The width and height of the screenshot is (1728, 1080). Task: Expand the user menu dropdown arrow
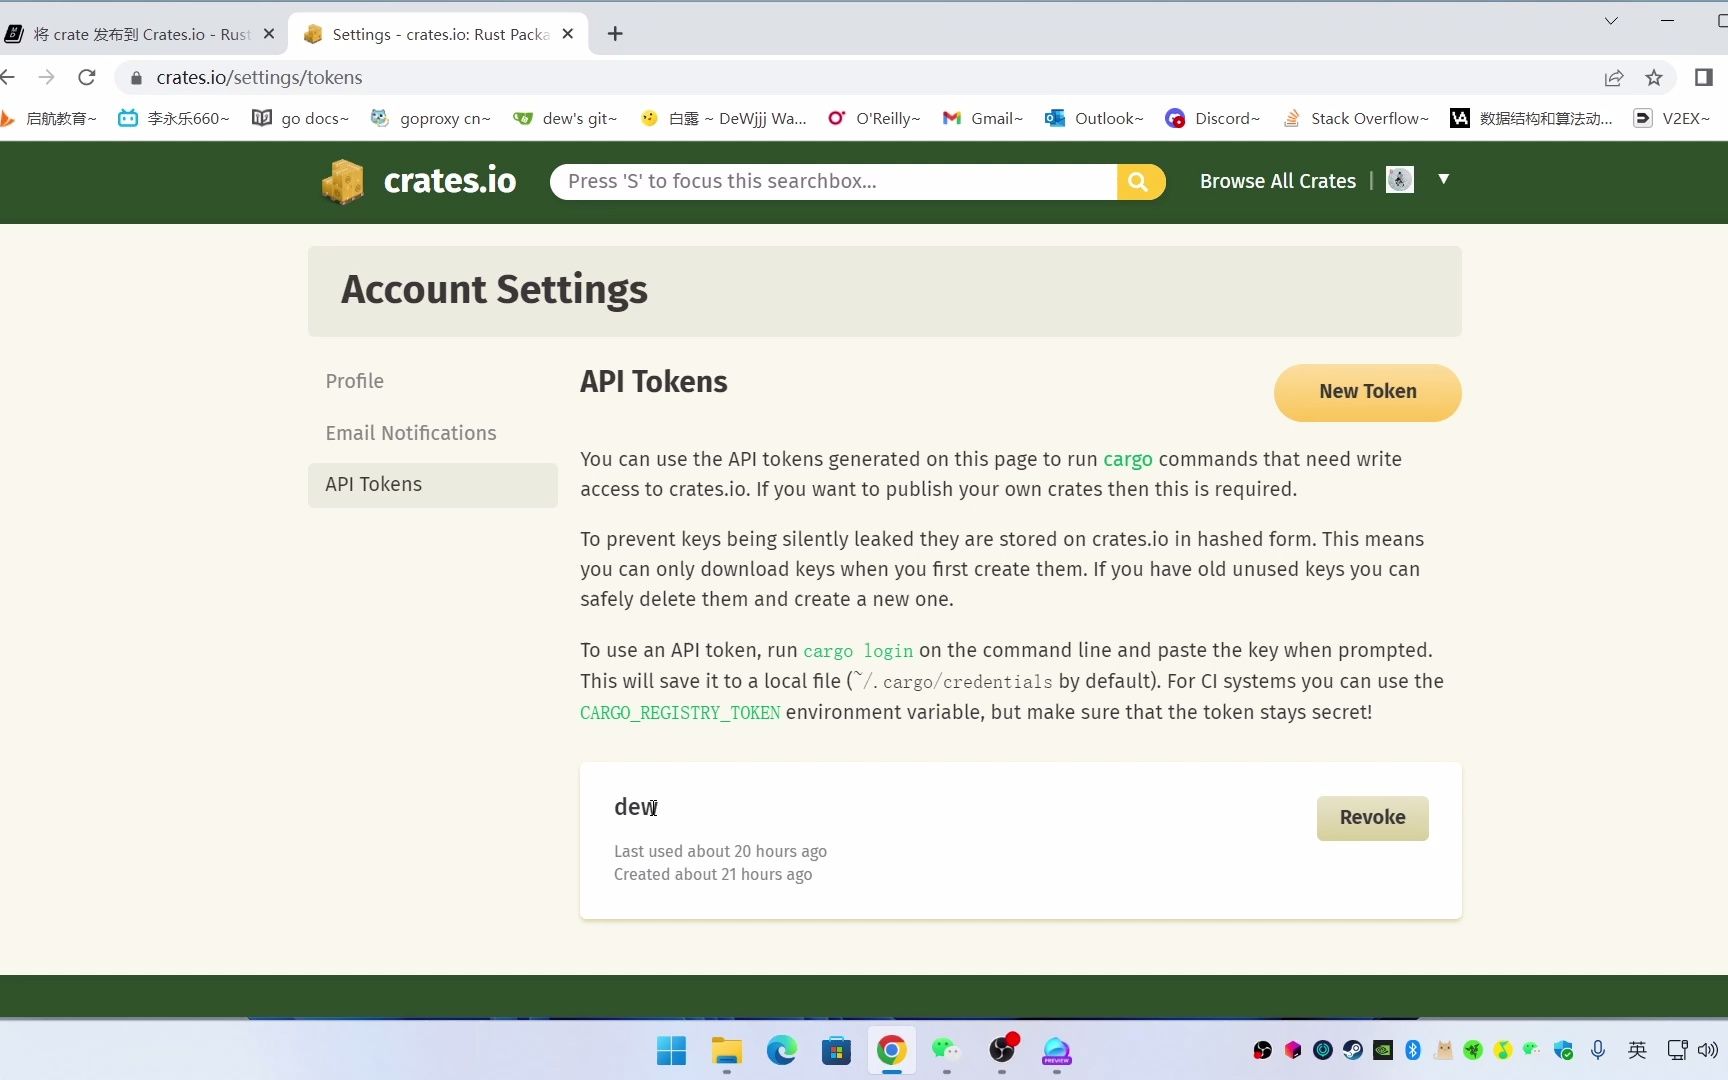[x=1443, y=179]
